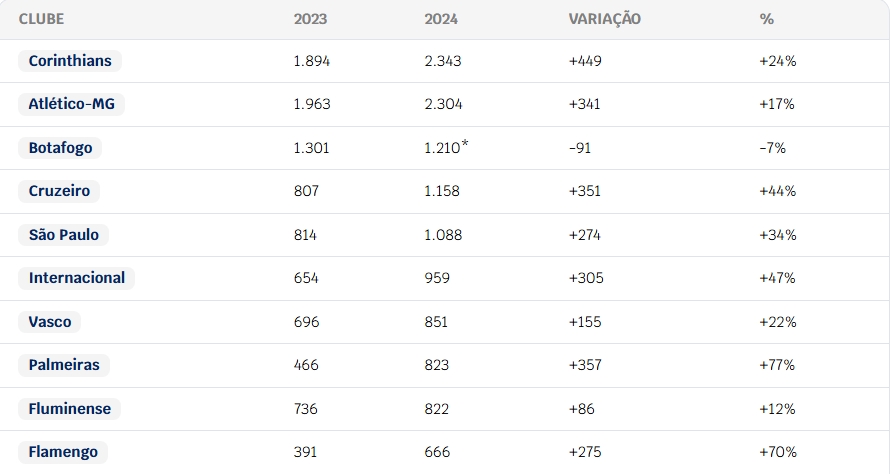Viewport: 891px width, 474px height.
Task: Click the Flamengo club tag
Action: (x=63, y=452)
